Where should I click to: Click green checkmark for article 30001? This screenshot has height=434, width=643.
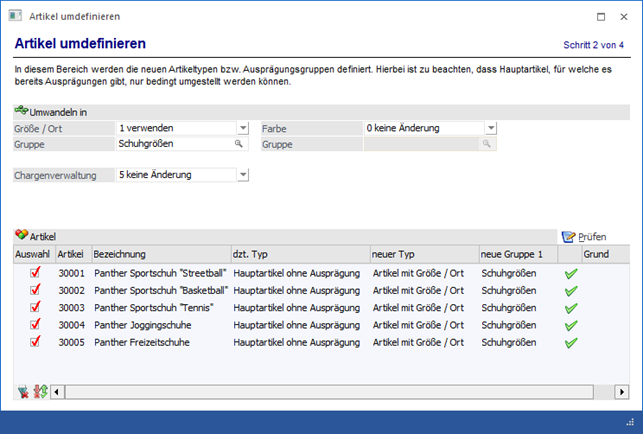point(571,273)
